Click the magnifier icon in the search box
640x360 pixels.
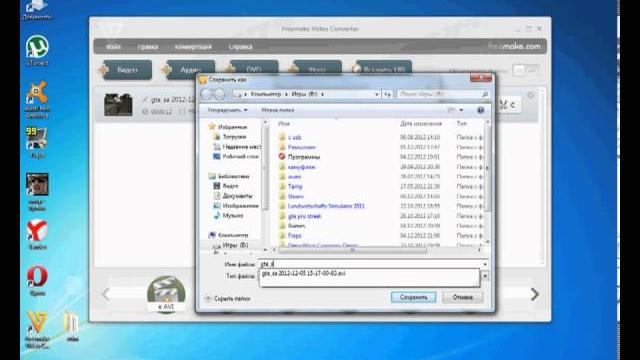485,94
